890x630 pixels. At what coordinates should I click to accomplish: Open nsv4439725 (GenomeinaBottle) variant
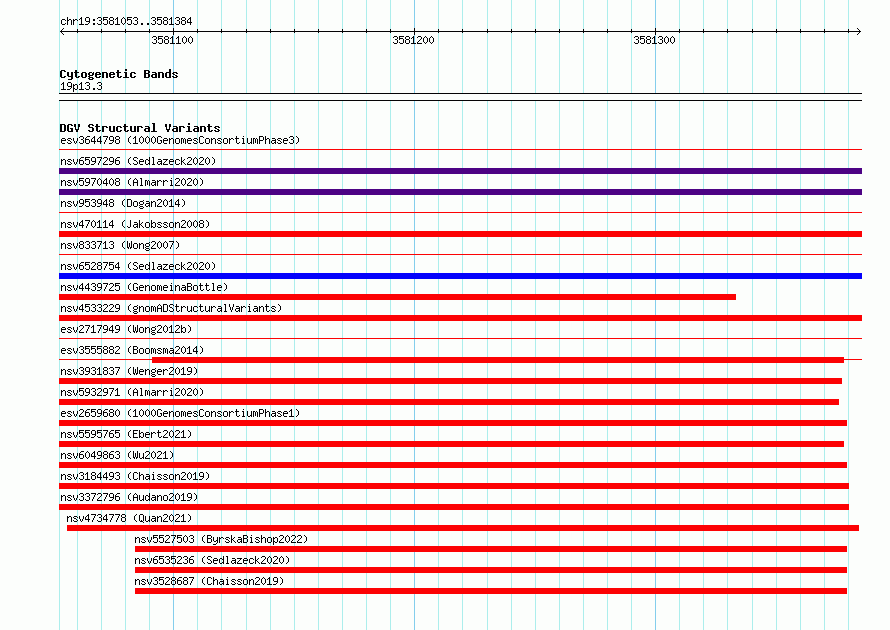pyautogui.click(x=144, y=287)
